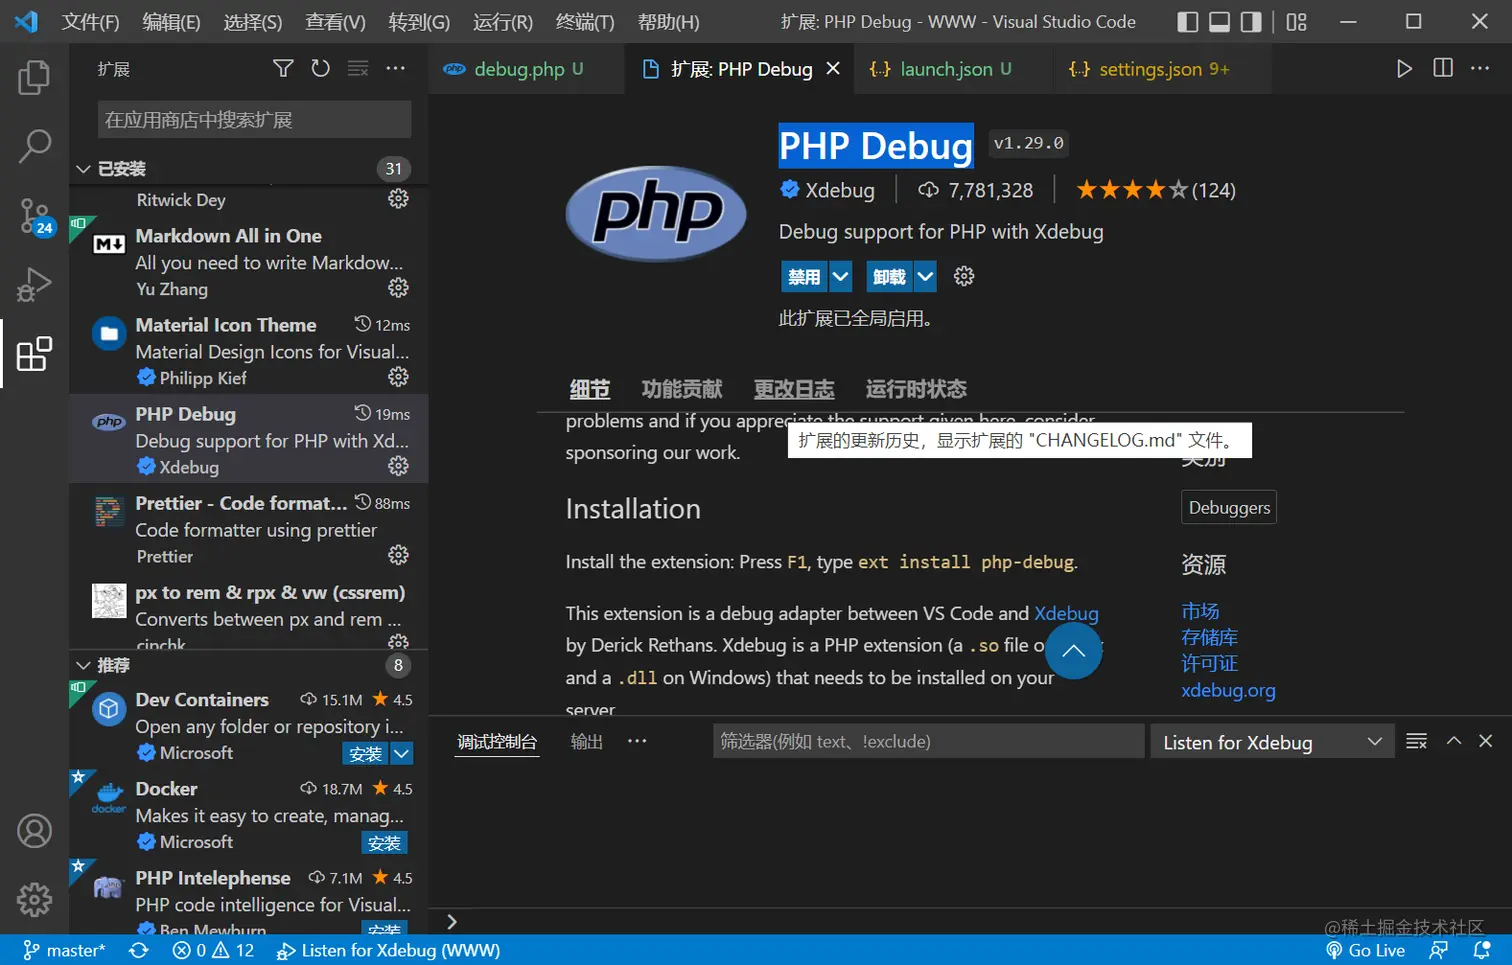Image resolution: width=1512 pixels, height=965 pixels.
Task: Open the Uninstall button dropdown arrow
Action: pyautogui.click(x=926, y=277)
